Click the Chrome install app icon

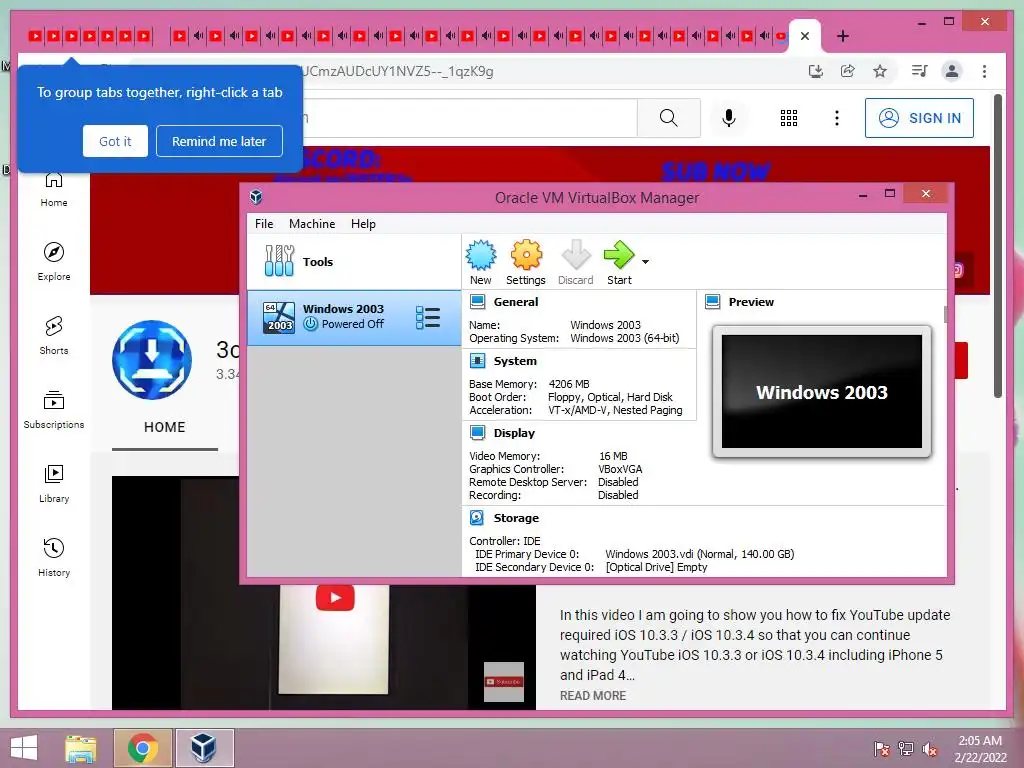[816, 71]
